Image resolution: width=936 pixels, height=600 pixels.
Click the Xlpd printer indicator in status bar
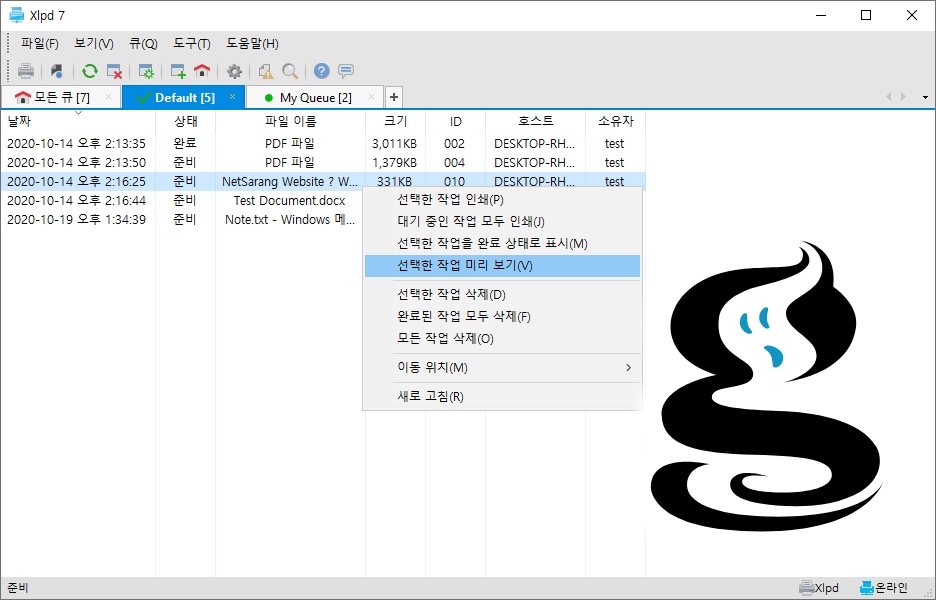coord(819,588)
